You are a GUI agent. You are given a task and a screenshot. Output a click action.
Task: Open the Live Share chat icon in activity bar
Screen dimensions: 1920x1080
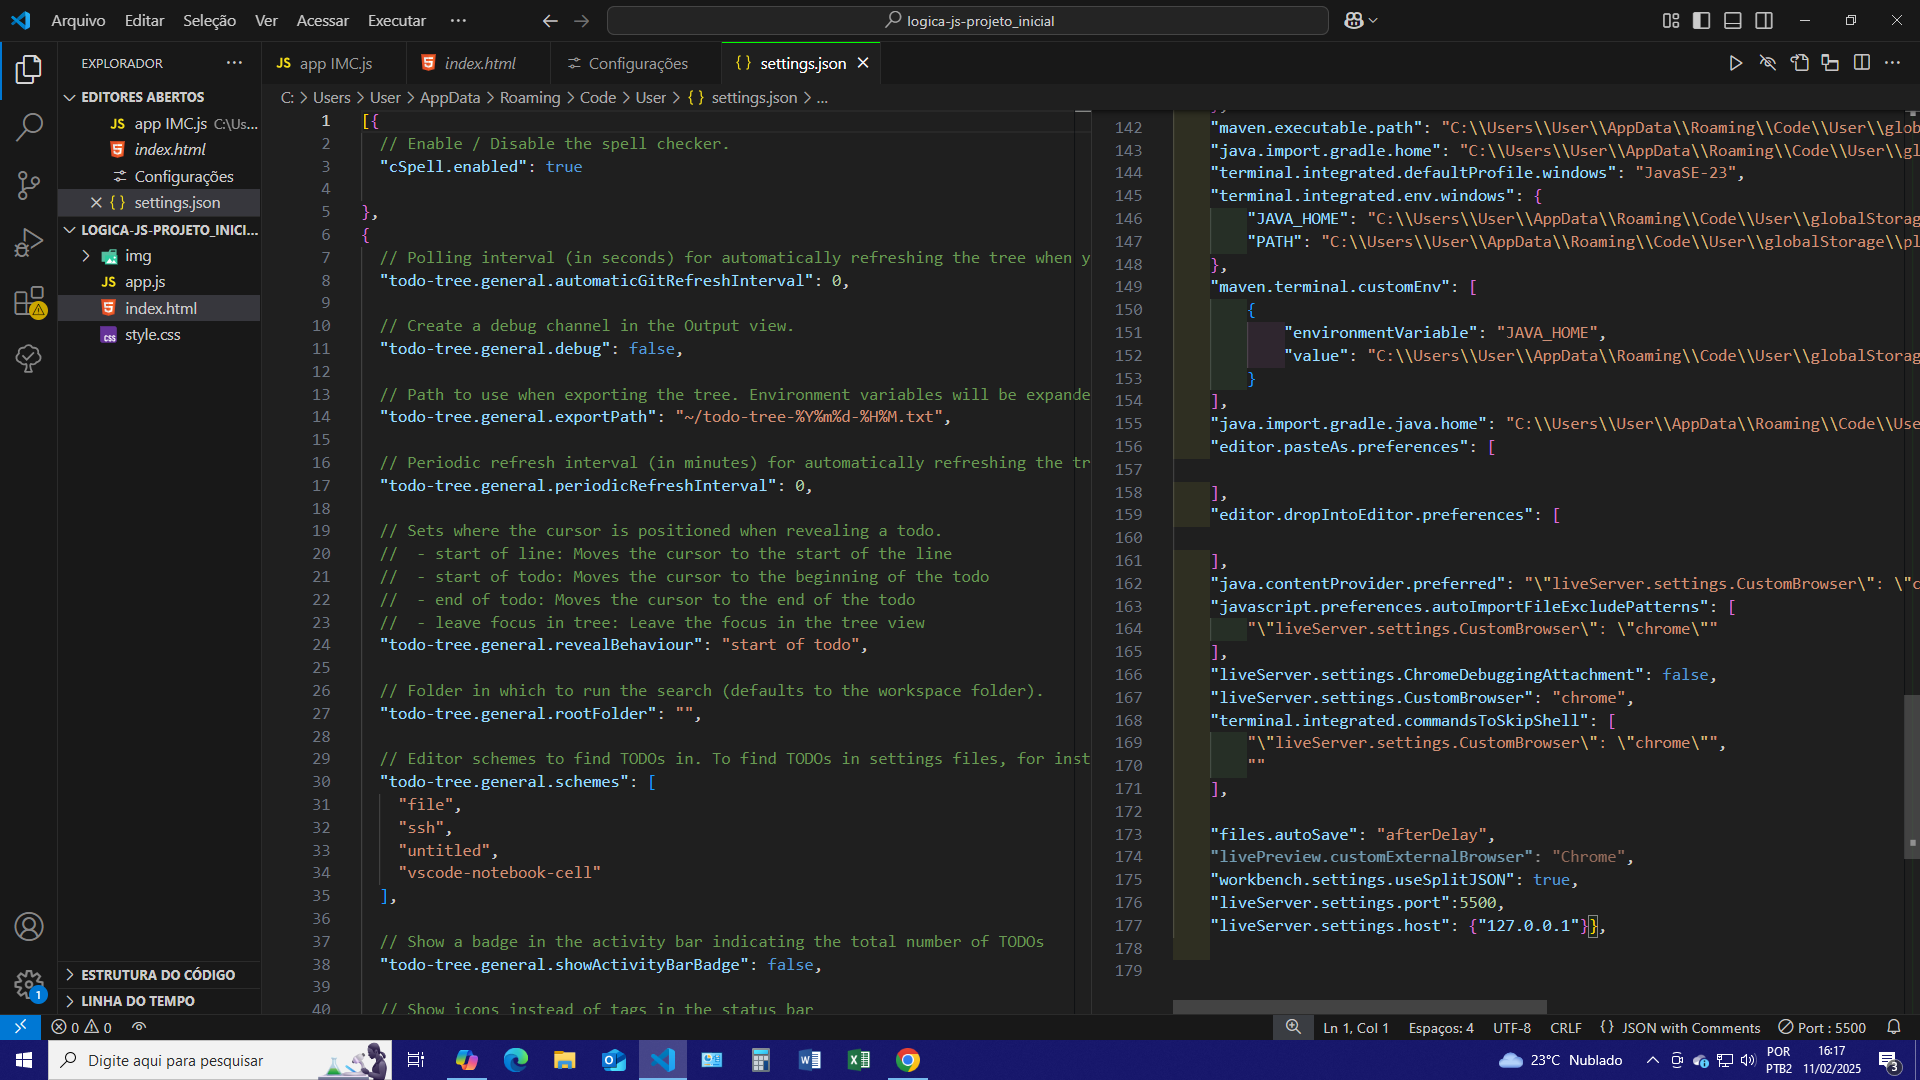click(x=29, y=358)
